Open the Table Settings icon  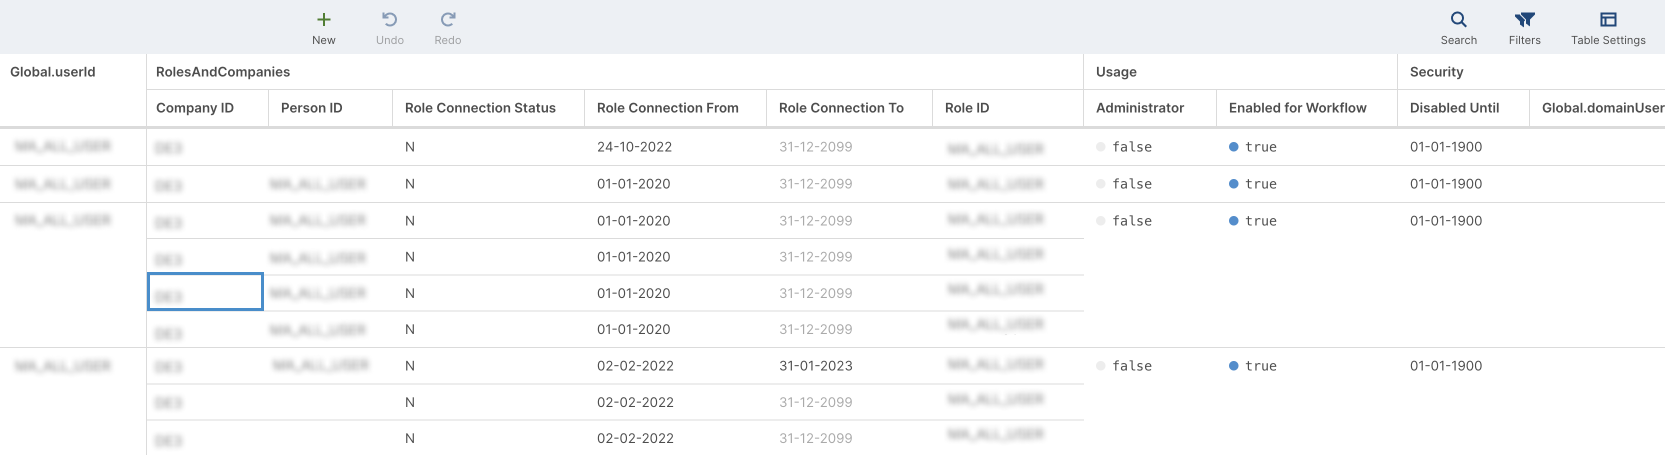coord(1608,20)
